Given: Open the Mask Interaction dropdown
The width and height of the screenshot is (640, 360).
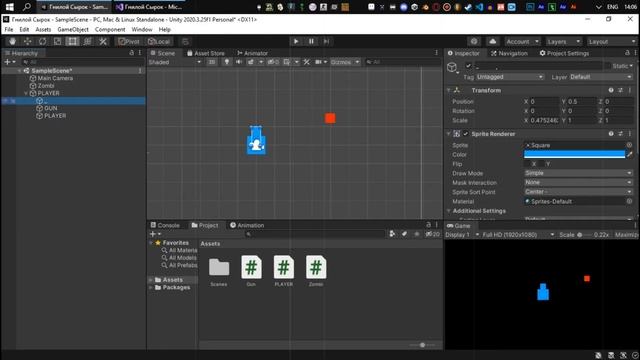Looking at the screenshot, I should point(578,182).
